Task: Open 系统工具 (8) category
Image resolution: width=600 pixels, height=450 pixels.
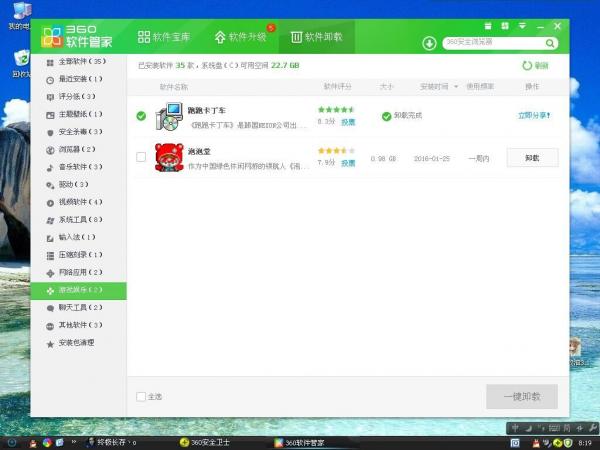Action: tap(78, 220)
